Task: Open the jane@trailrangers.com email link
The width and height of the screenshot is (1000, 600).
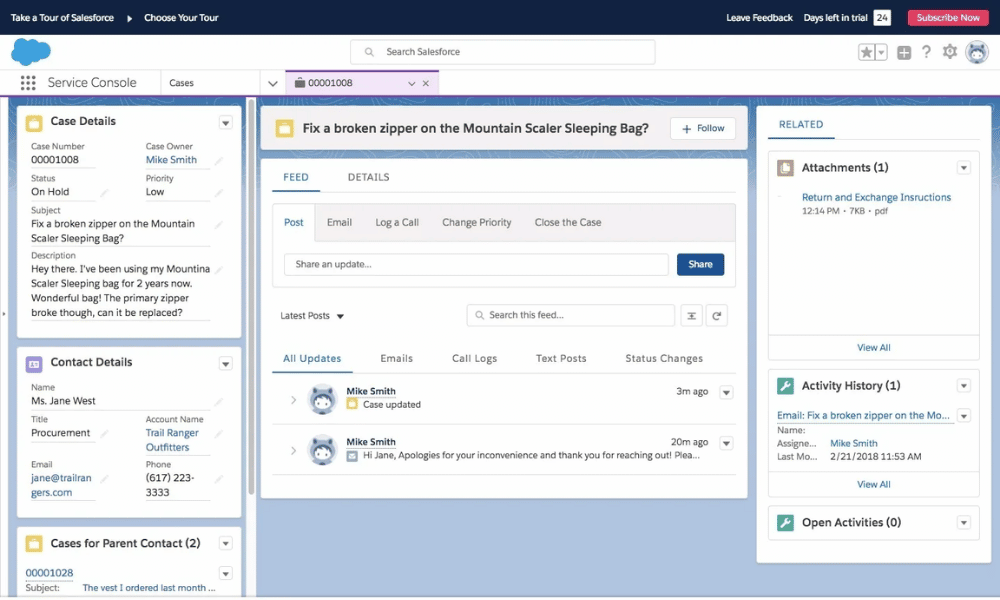Action: point(61,485)
